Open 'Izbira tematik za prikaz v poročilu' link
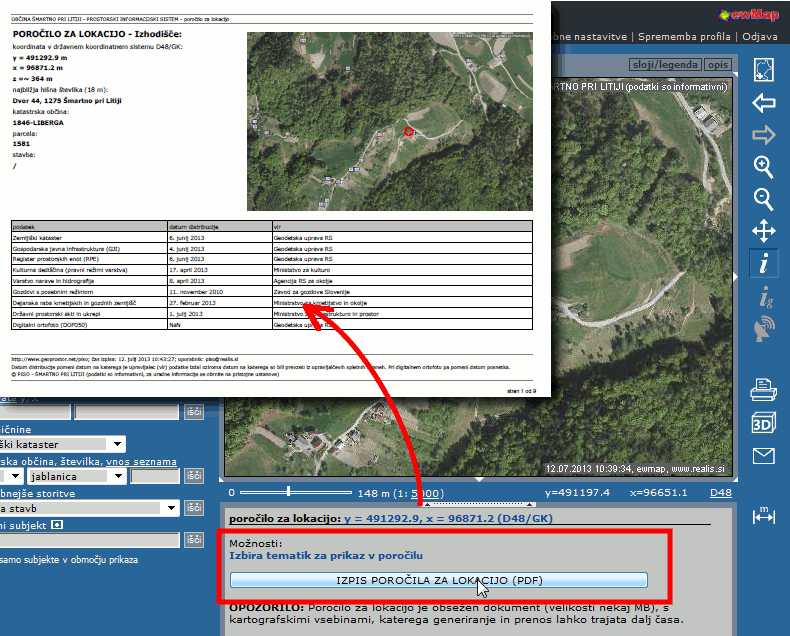 pyautogui.click(x=326, y=555)
